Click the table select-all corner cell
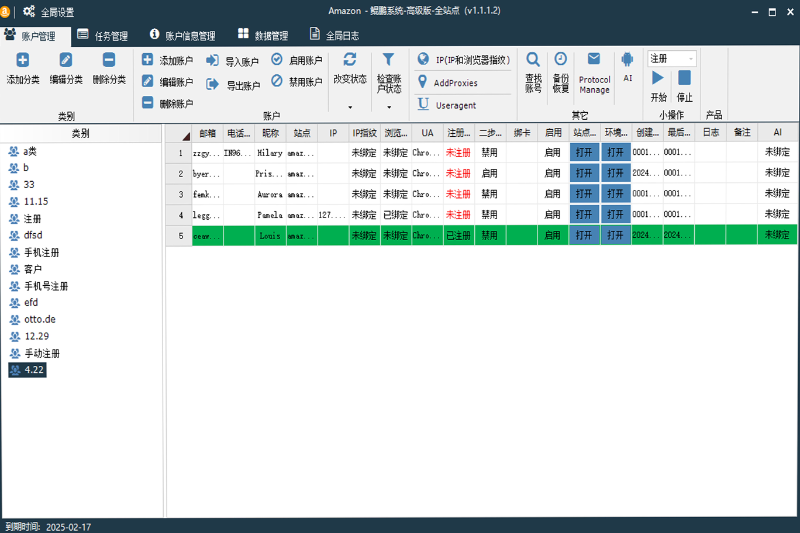The width and height of the screenshot is (800, 533). coord(179,133)
